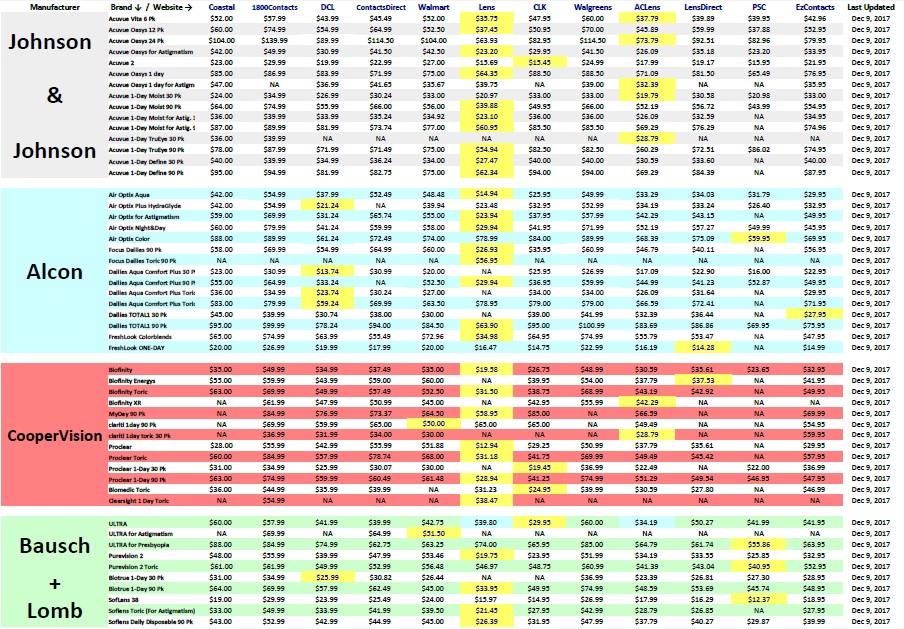904x629 pixels.
Task: Select the Soflens 38 brand cell
Action: [123, 600]
